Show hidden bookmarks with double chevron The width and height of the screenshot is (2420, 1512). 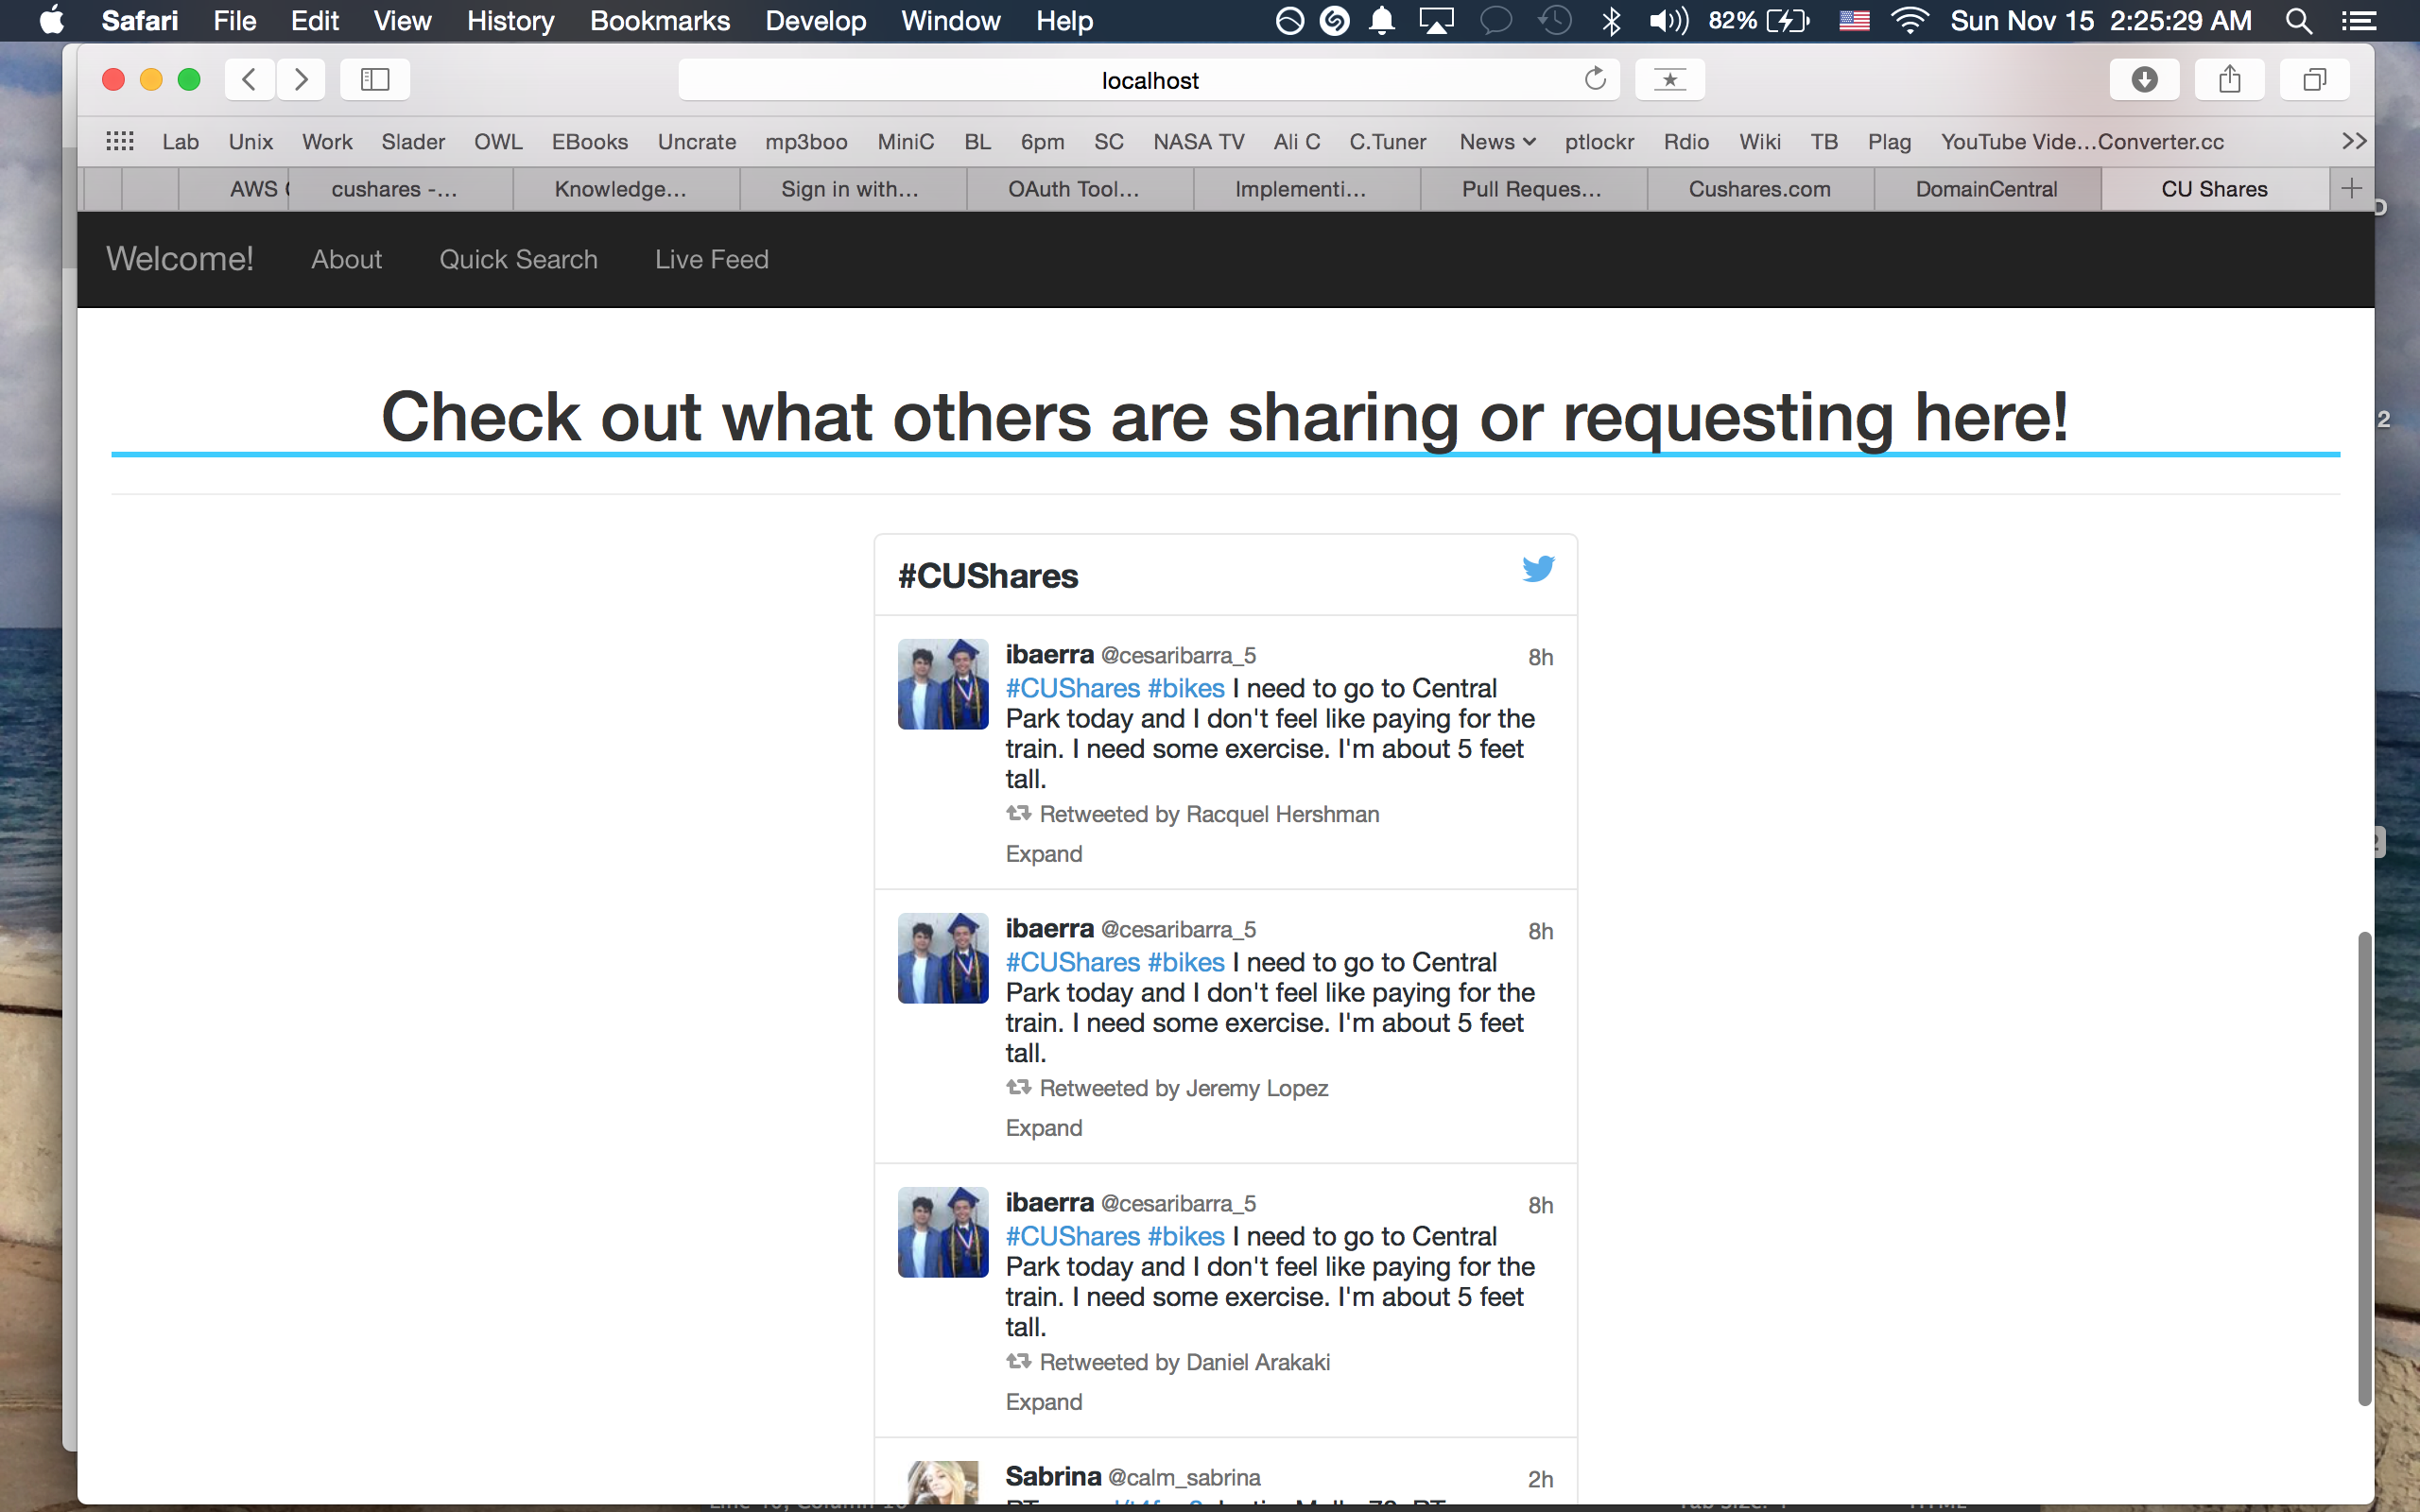tap(2353, 141)
